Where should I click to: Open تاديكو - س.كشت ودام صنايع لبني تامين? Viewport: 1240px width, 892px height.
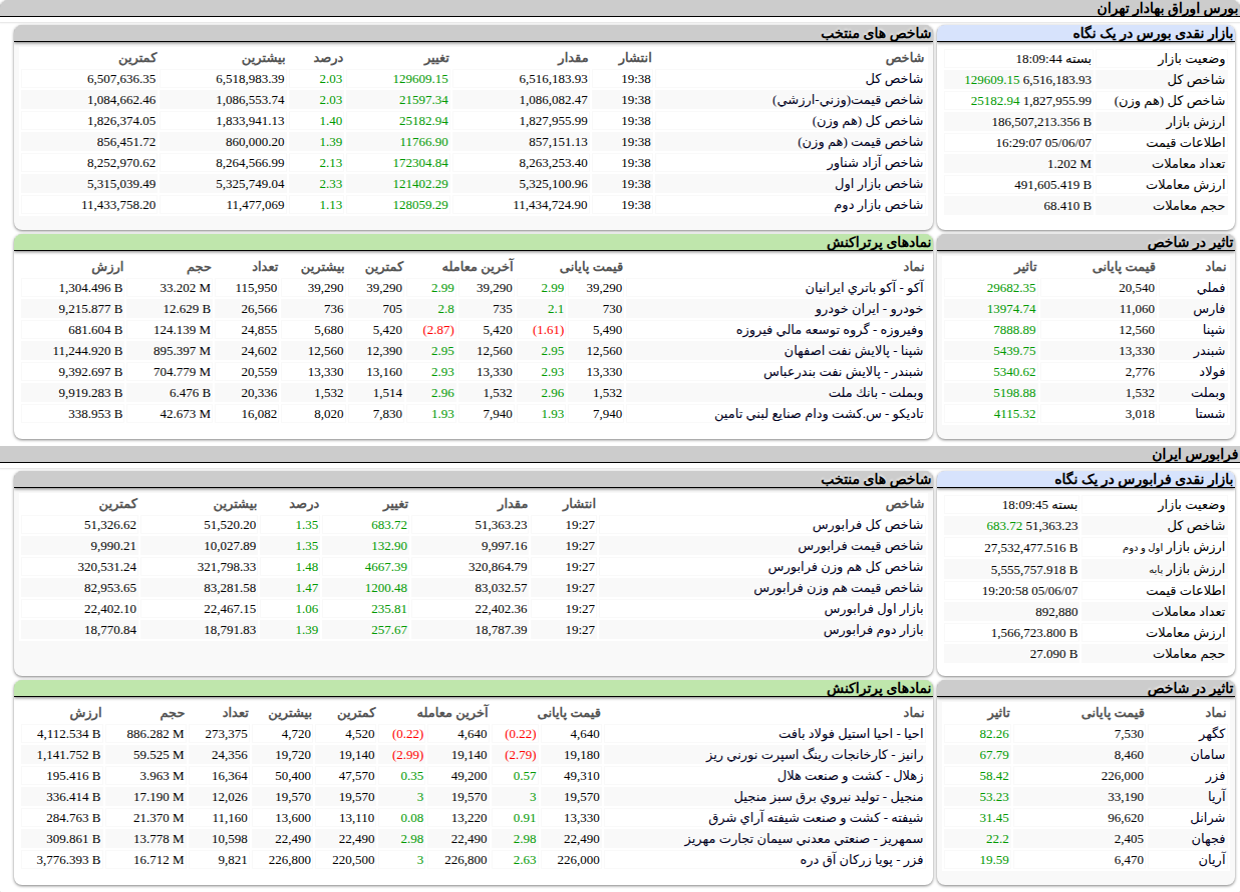tap(820, 414)
